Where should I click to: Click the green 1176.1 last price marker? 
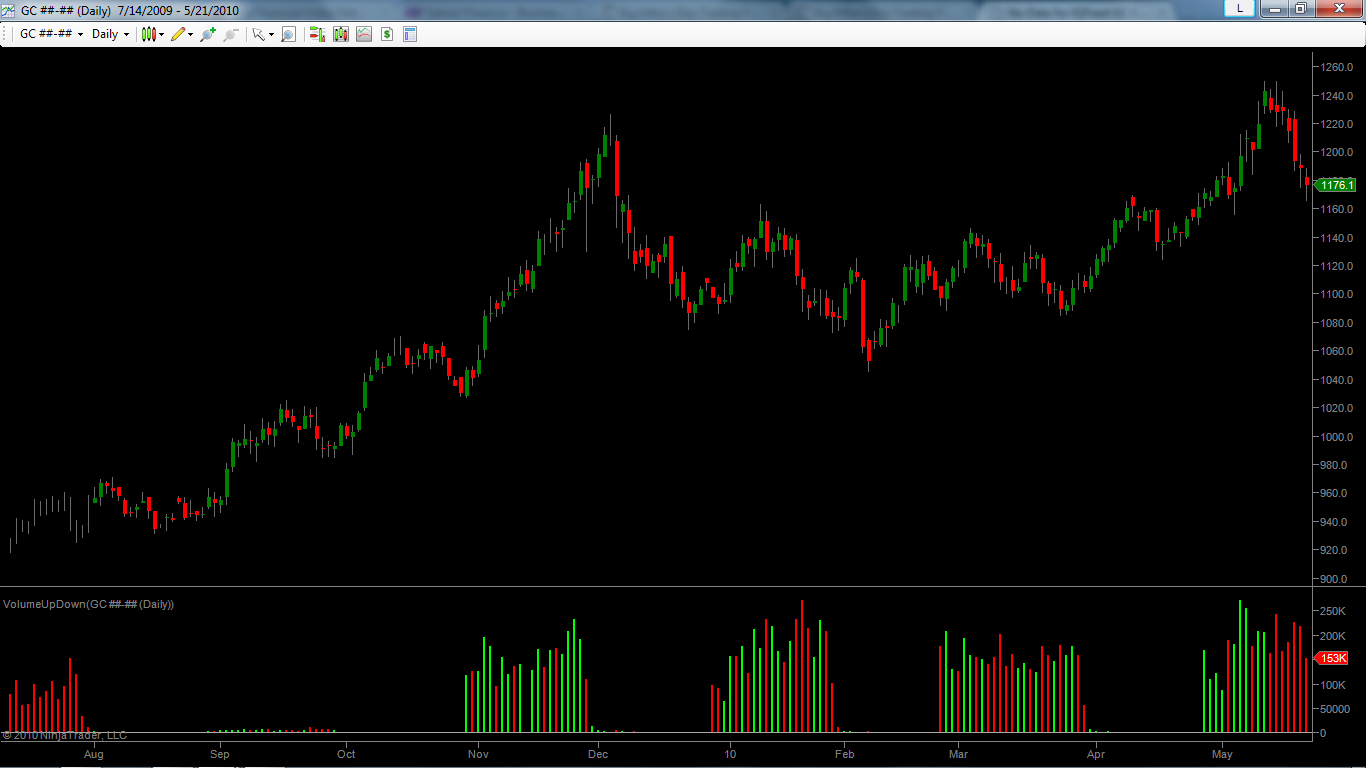[1337, 185]
